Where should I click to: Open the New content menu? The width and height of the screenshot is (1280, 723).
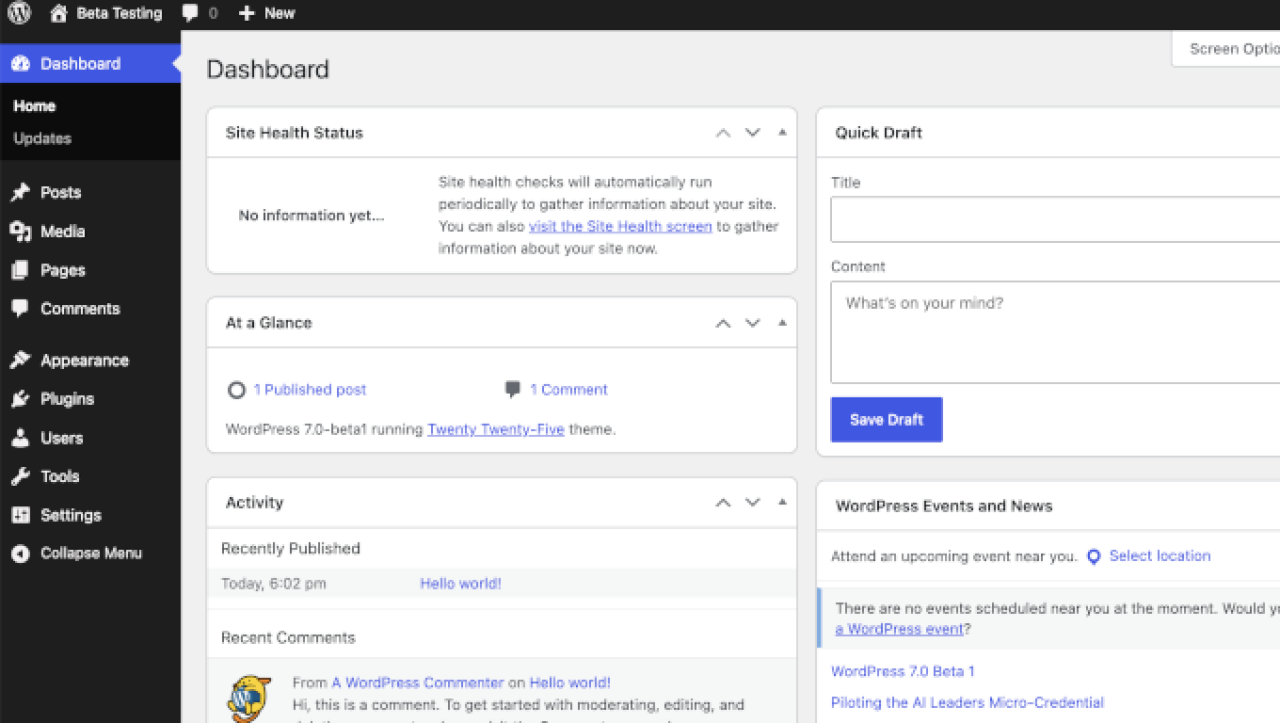point(267,13)
